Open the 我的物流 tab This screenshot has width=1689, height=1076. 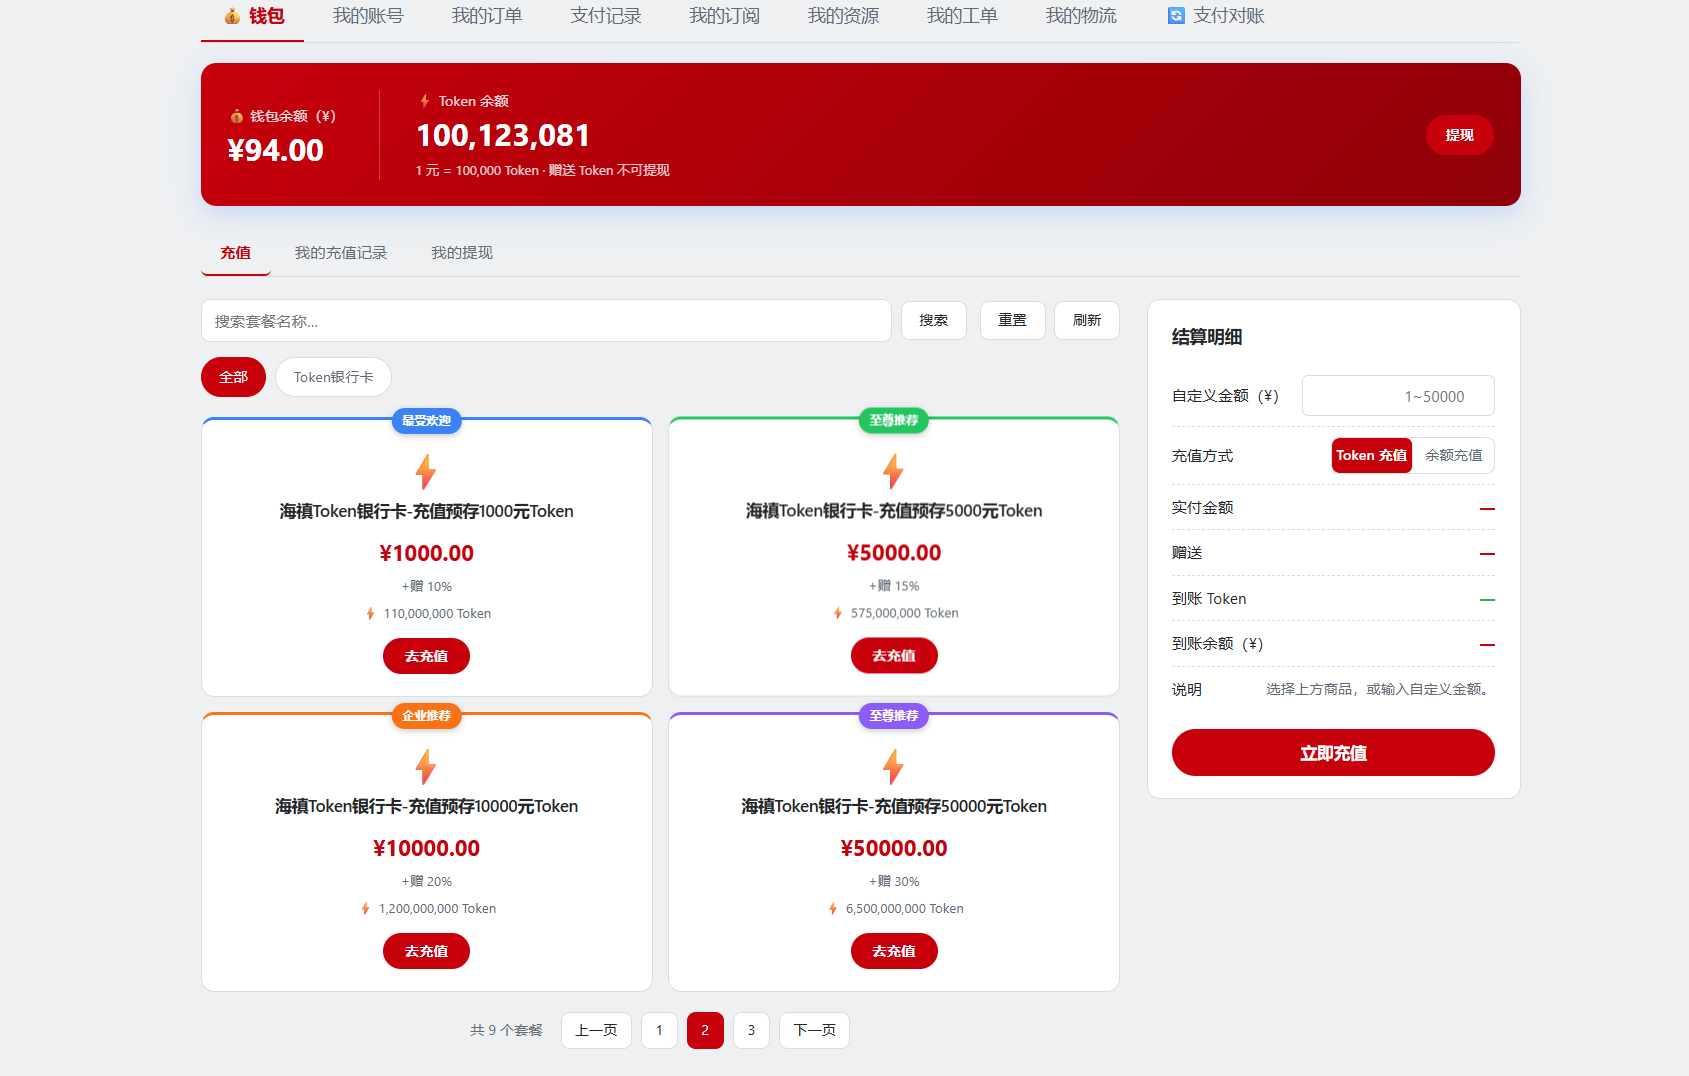(1081, 16)
